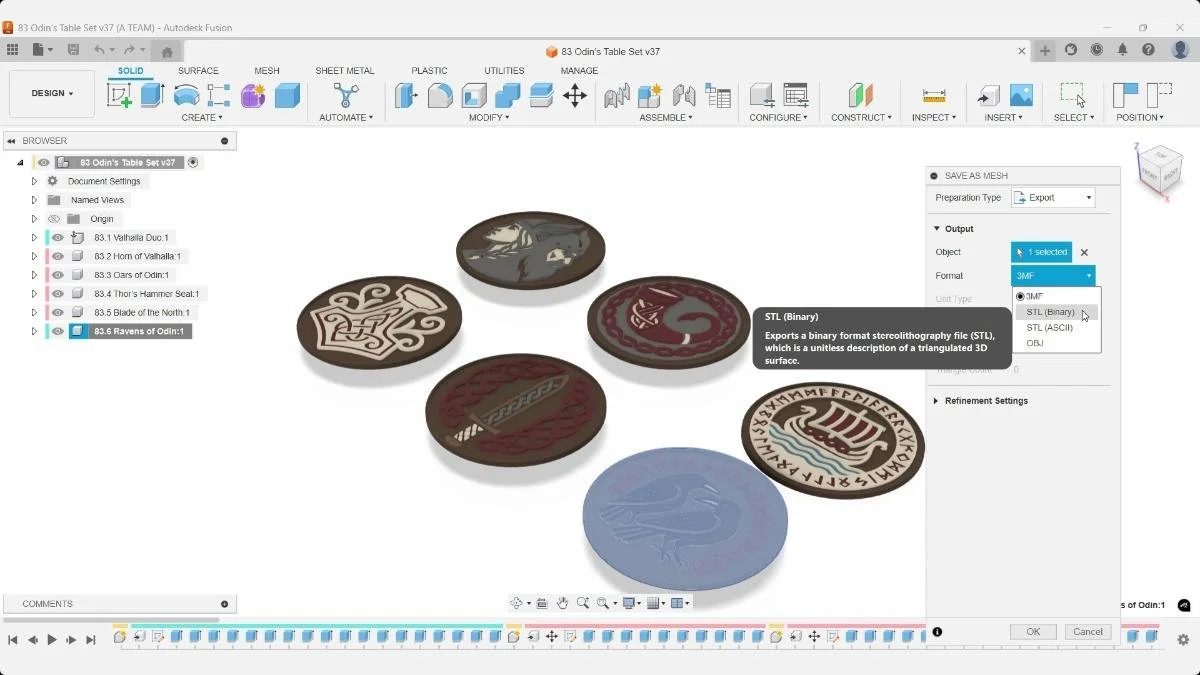Choose STL (Binary) from format list

click(1057, 312)
